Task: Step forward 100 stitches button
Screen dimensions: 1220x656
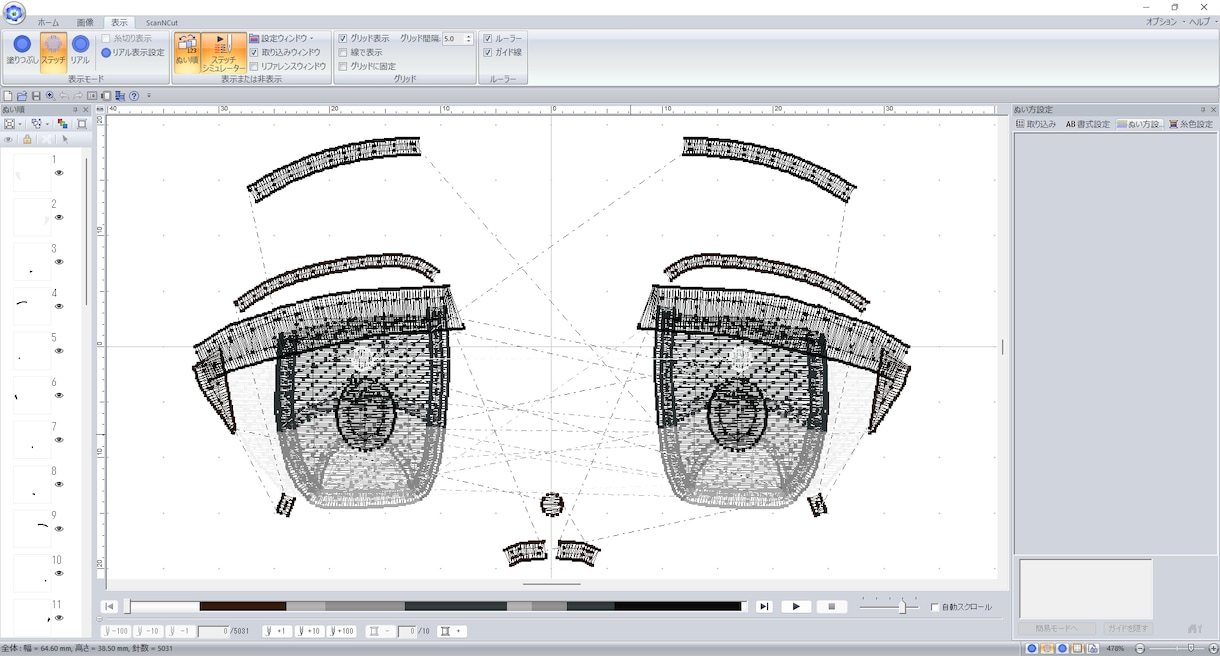Action: click(x=343, y=631)
